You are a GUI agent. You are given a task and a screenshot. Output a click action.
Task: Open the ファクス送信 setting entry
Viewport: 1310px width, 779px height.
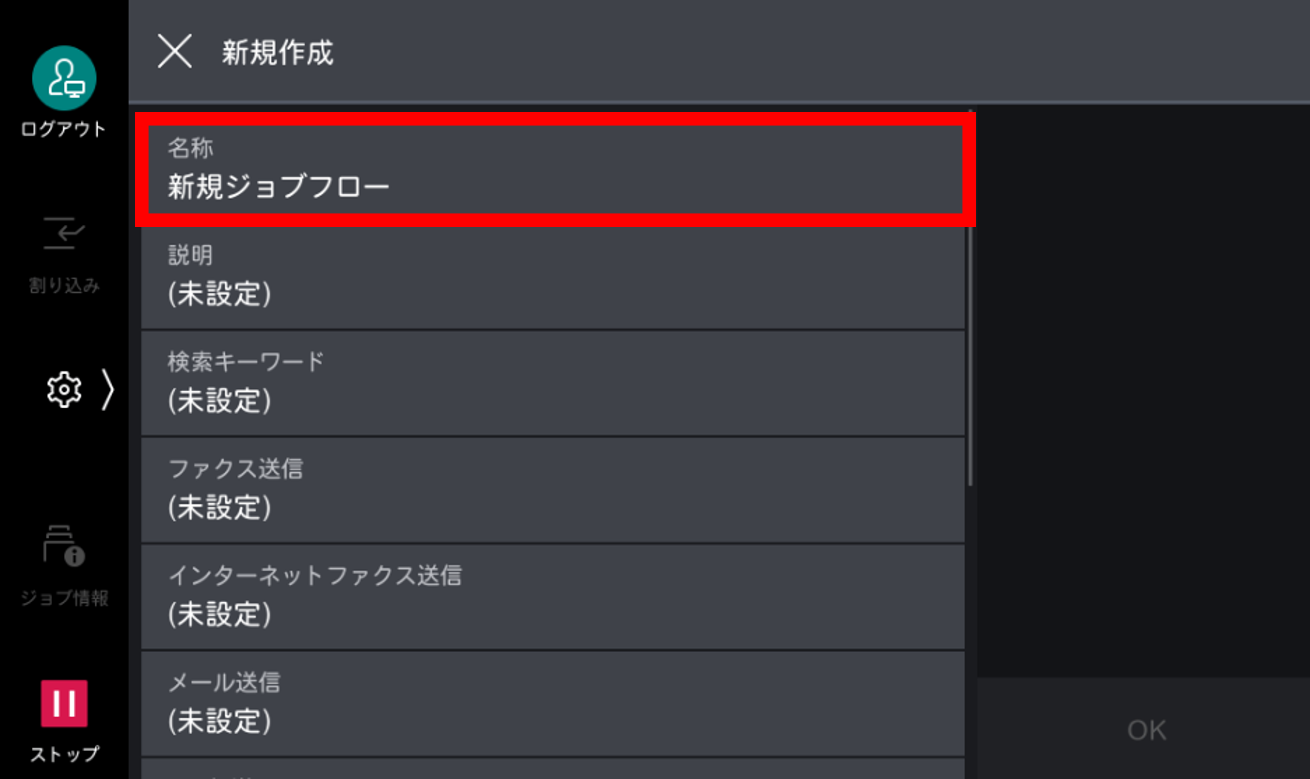553,490
